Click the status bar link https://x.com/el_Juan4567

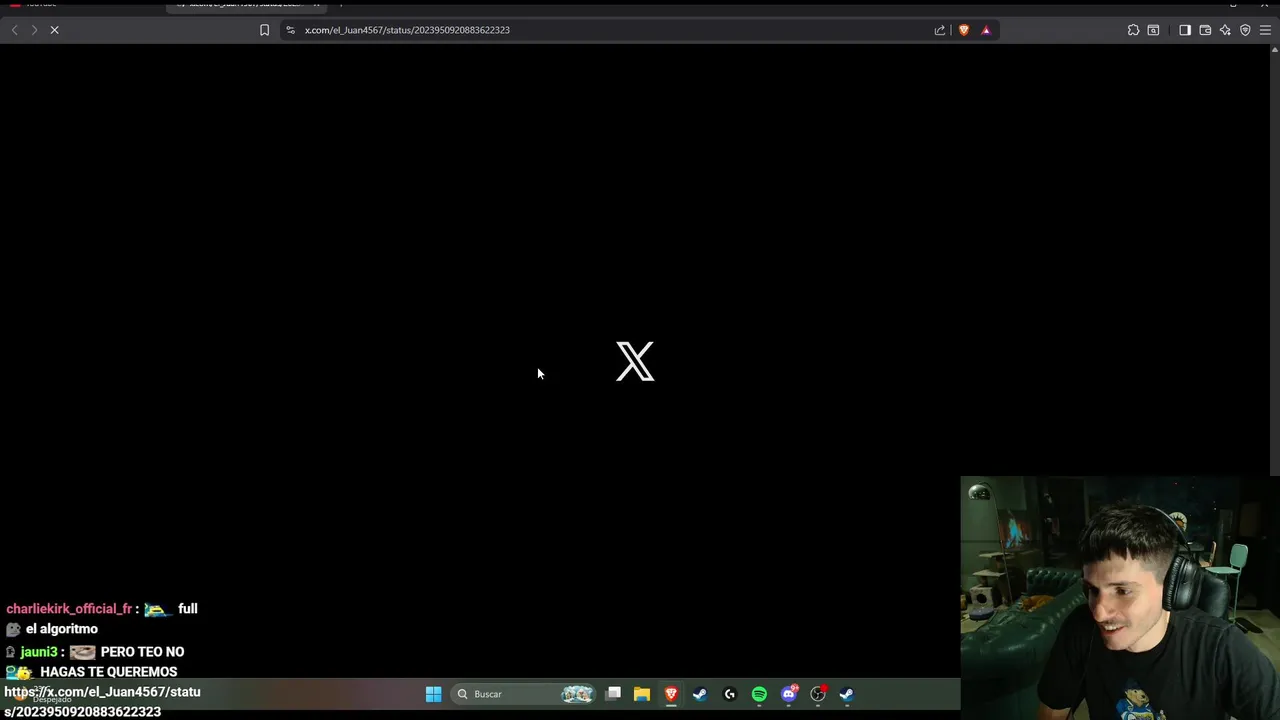click(102, 702)
